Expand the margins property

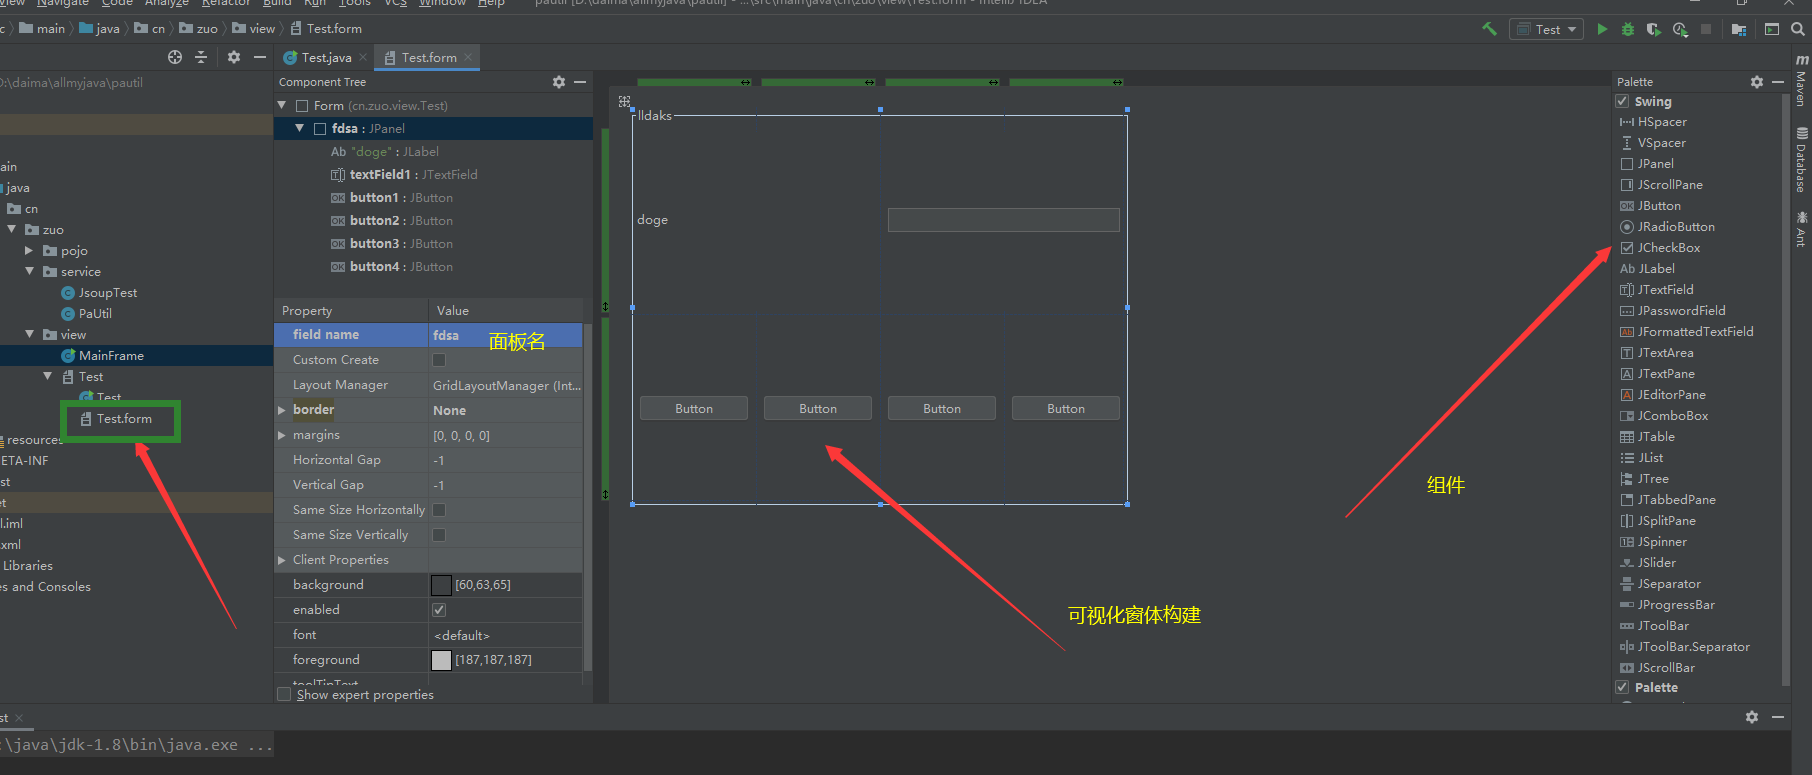(282, 435)
